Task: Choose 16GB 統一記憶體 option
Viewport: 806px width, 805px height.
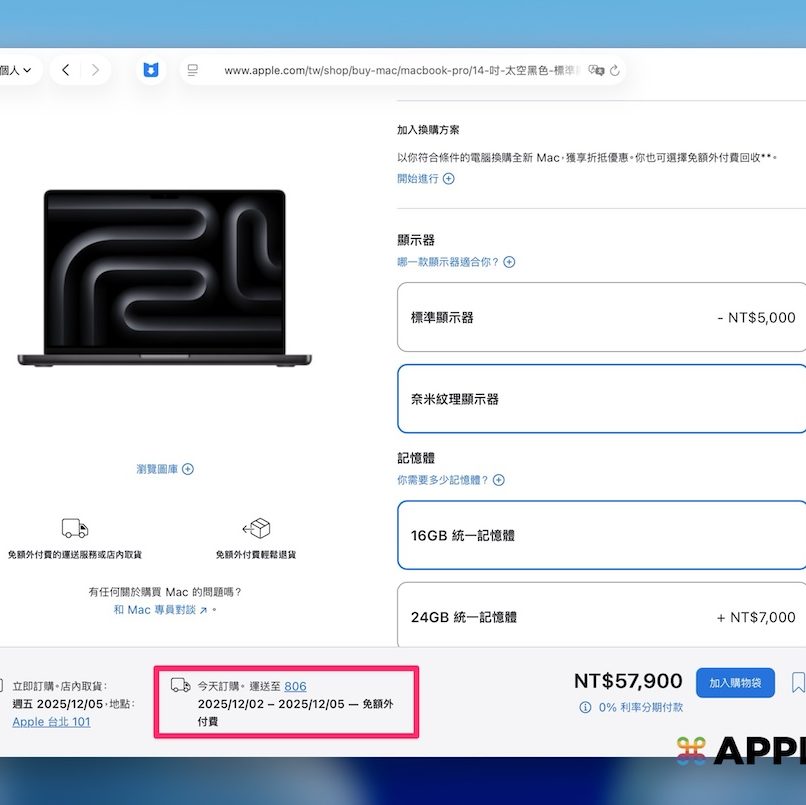Action: [601, 535]
